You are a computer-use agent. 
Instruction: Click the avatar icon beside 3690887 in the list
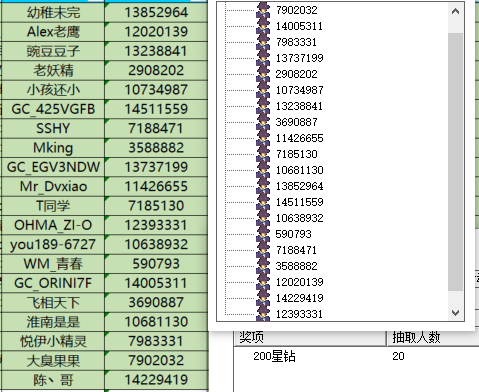coord(263,122)
